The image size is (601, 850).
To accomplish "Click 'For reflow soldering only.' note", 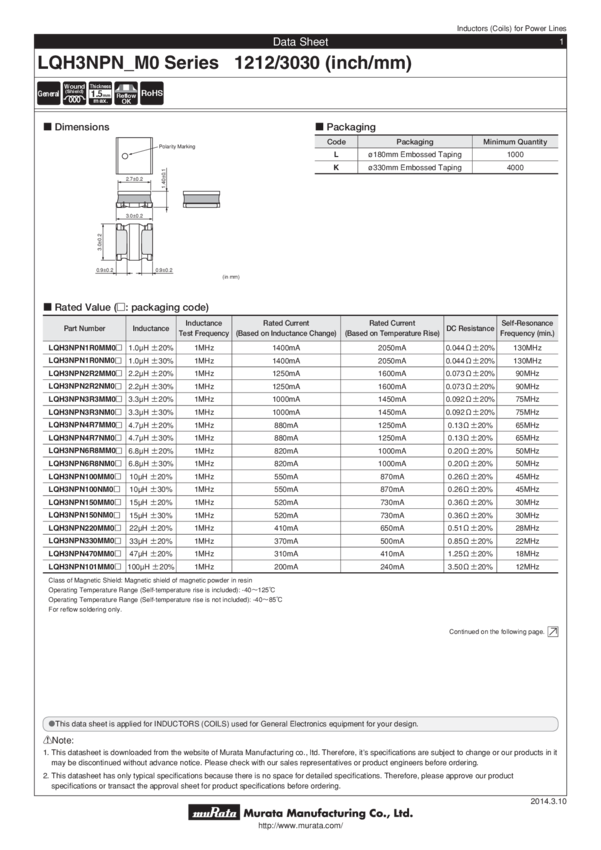I will (85, 609).
